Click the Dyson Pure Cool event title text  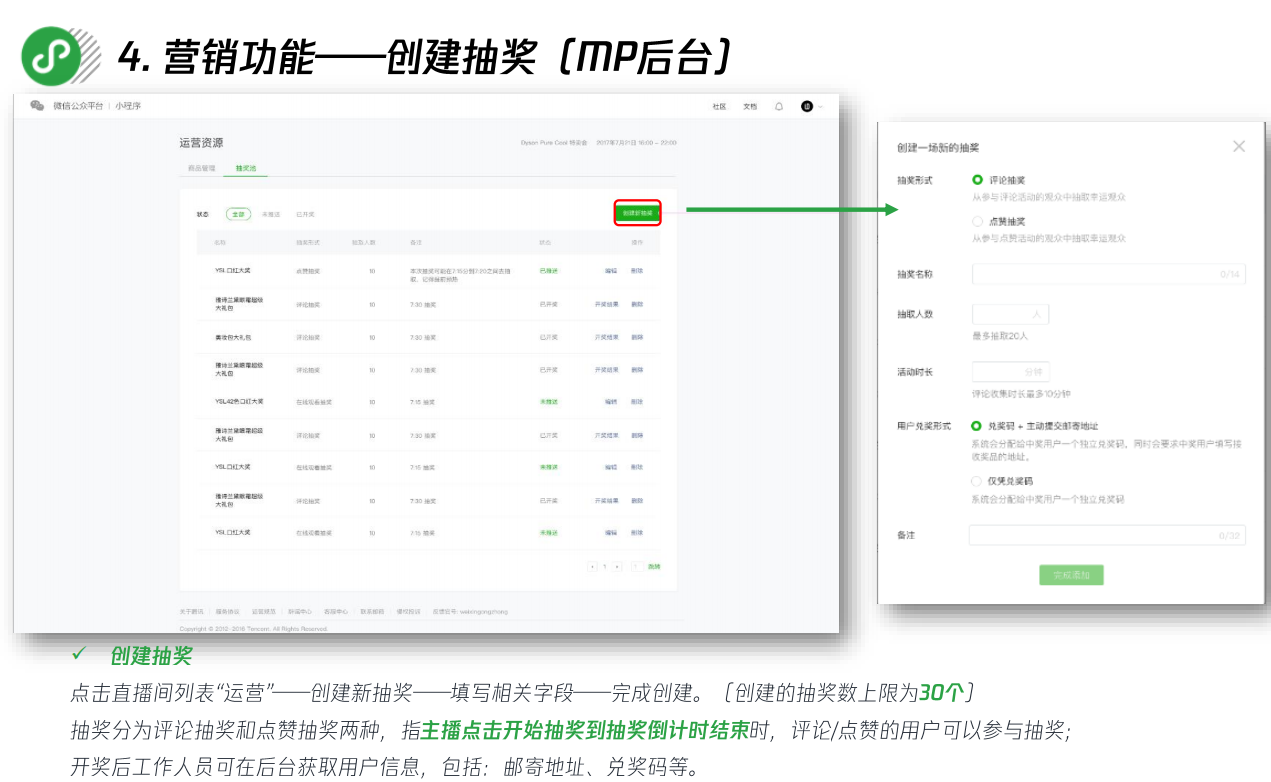coord(554,143)
